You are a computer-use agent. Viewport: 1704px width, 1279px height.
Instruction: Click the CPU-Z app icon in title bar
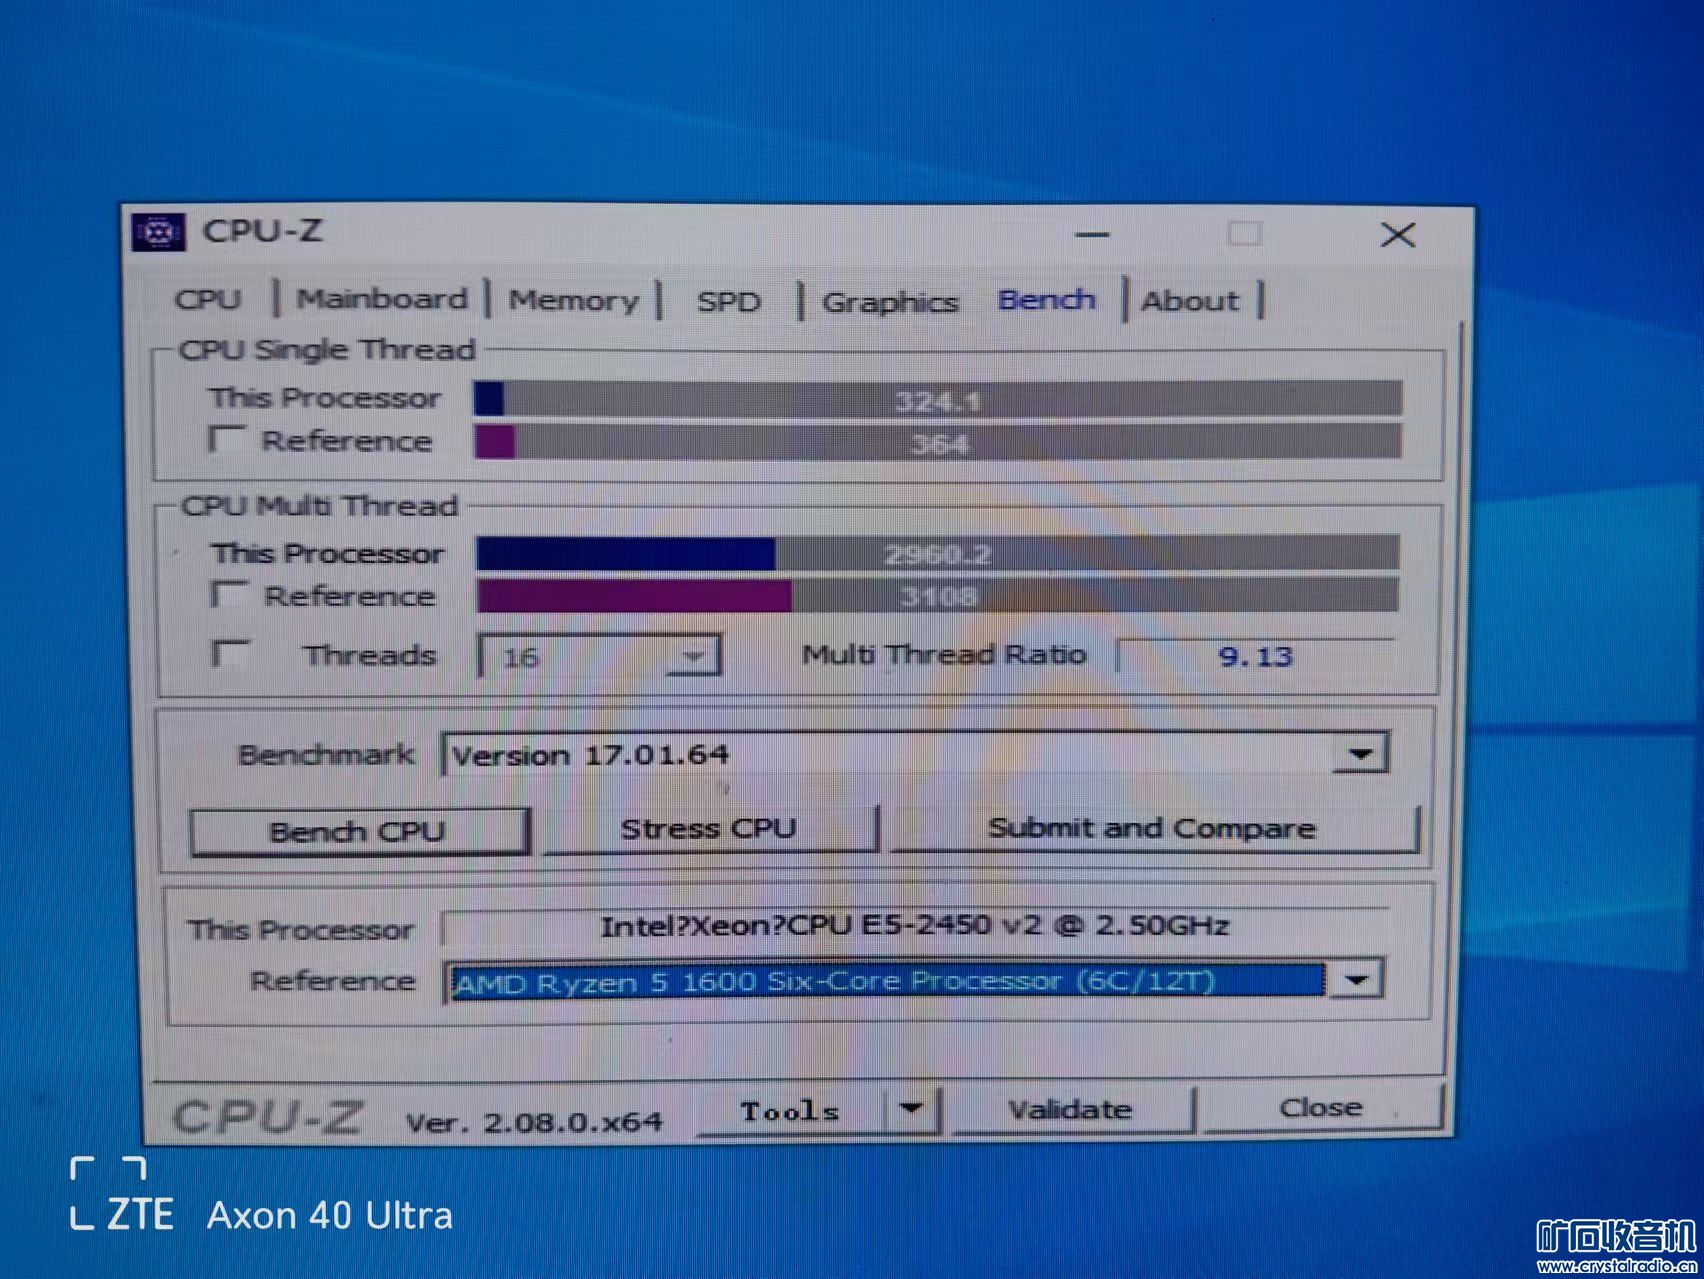pos(159,232)
